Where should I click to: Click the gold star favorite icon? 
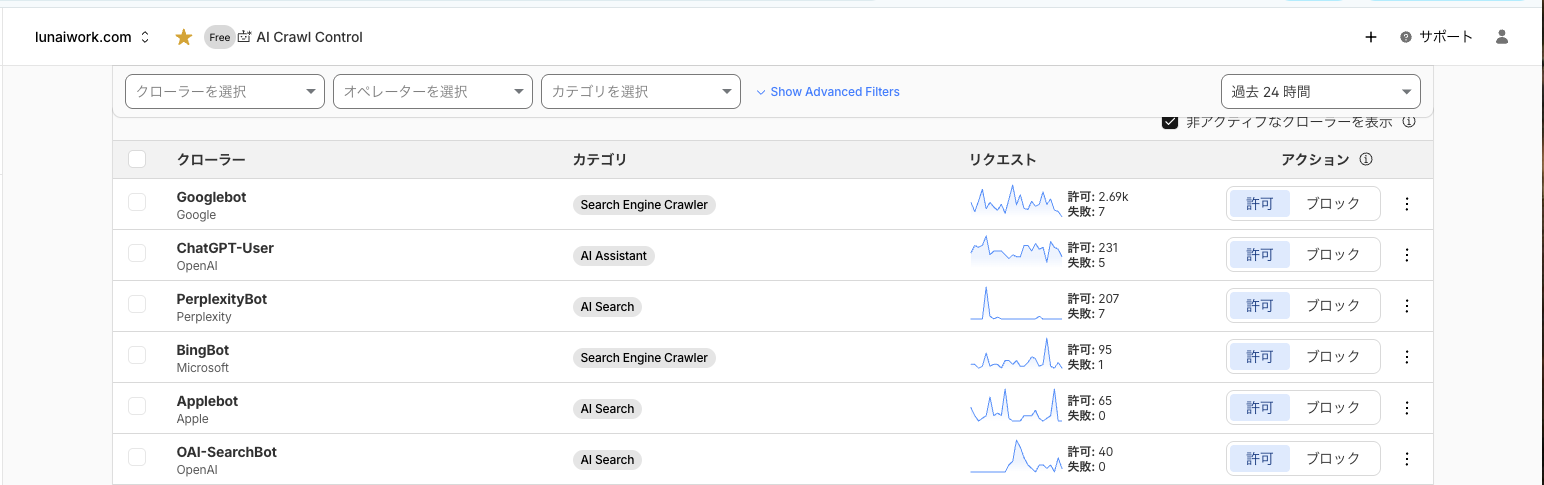tap(184, 37)
